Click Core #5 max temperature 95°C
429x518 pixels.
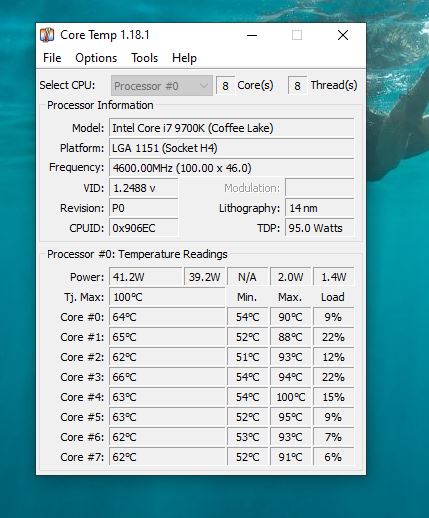pyautogui.click(x=290, y=417)
